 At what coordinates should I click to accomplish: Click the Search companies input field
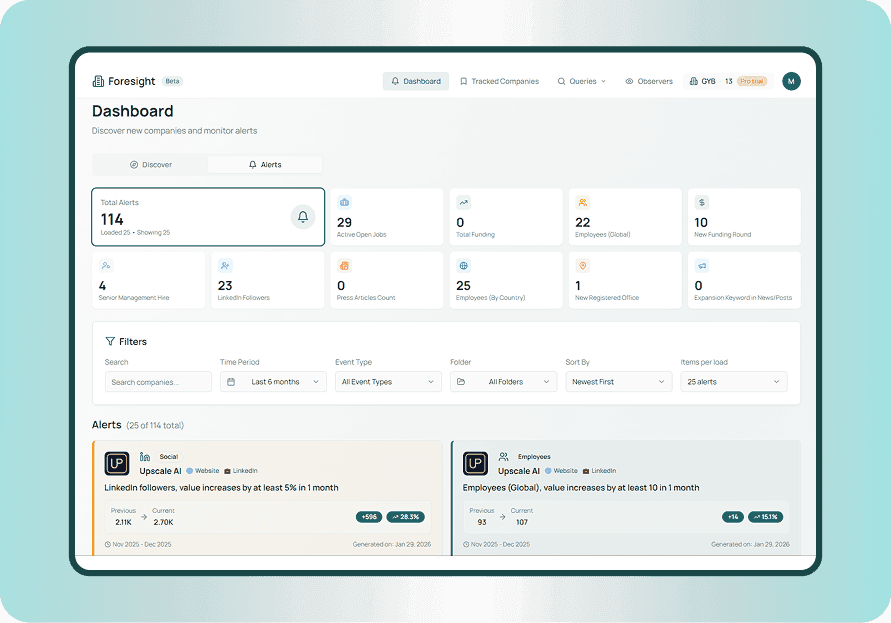pyautogui.click(x=158, y=382)
